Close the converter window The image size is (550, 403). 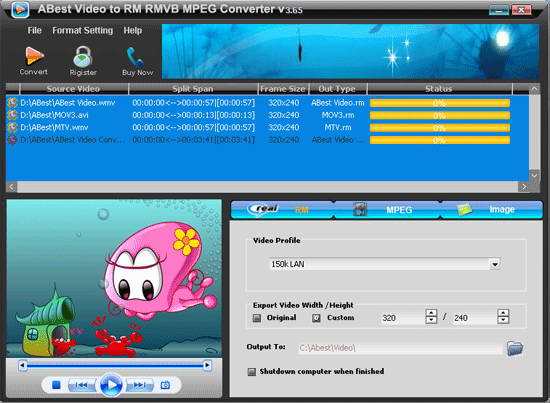pos(521,10)
